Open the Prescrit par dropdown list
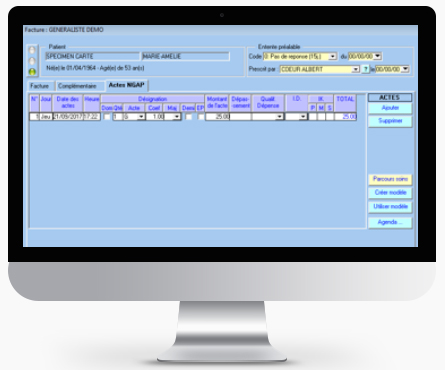 tap(356, 69)
